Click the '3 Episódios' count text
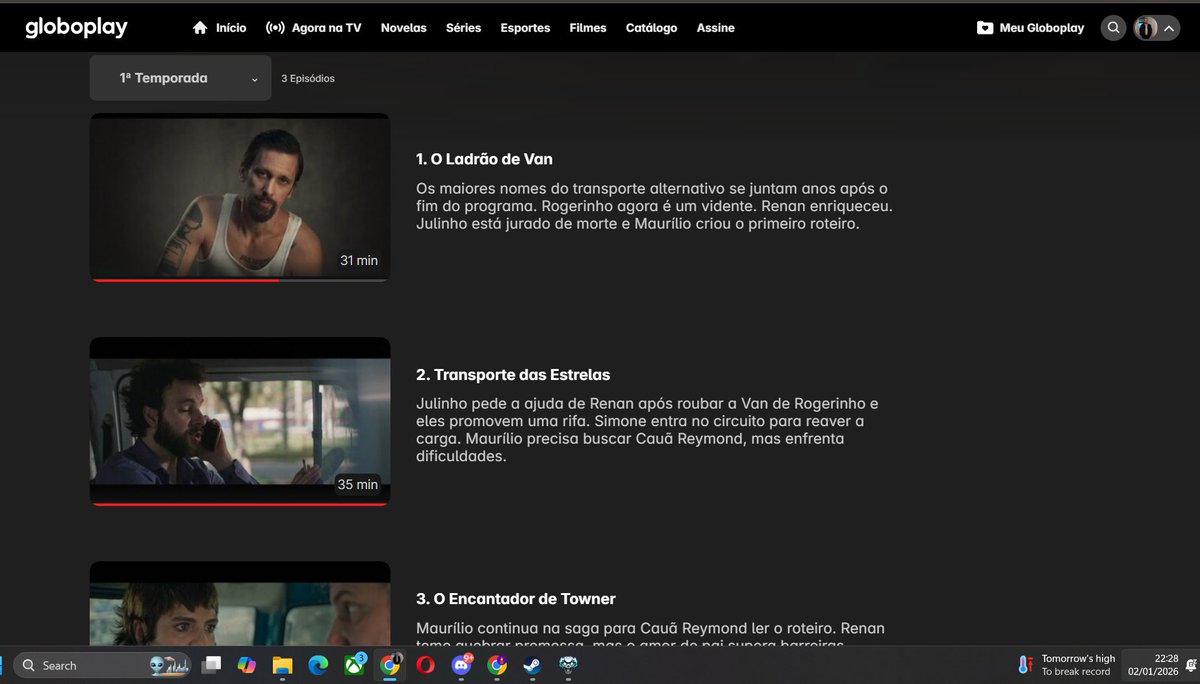Viewport: 1200px width, 684px height. 308,78
